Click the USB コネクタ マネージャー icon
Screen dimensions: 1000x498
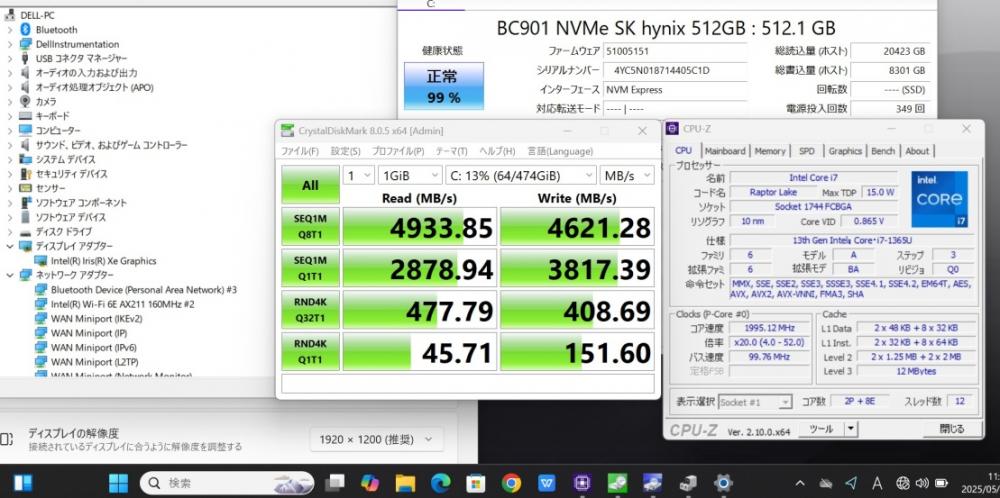point(26,58)
